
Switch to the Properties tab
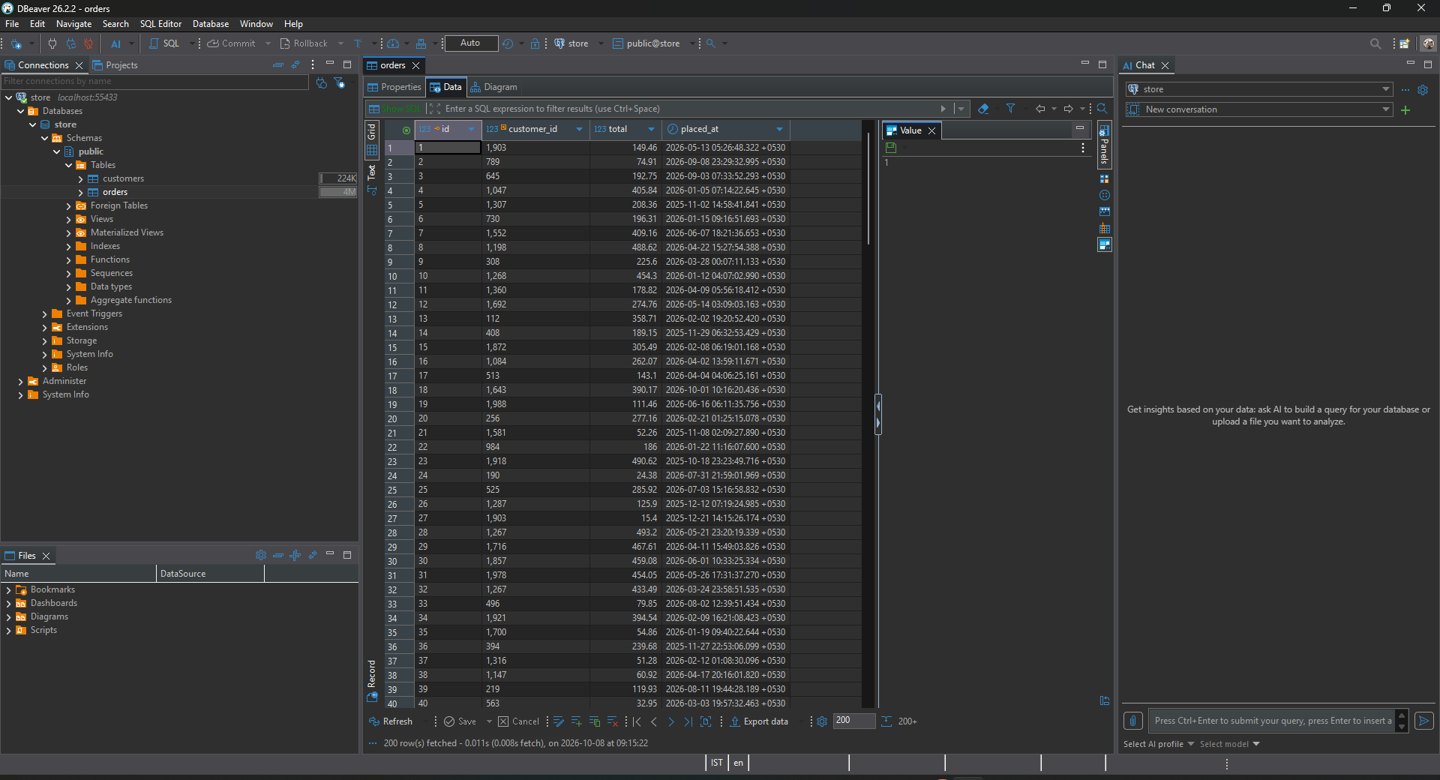coord(394,87)
